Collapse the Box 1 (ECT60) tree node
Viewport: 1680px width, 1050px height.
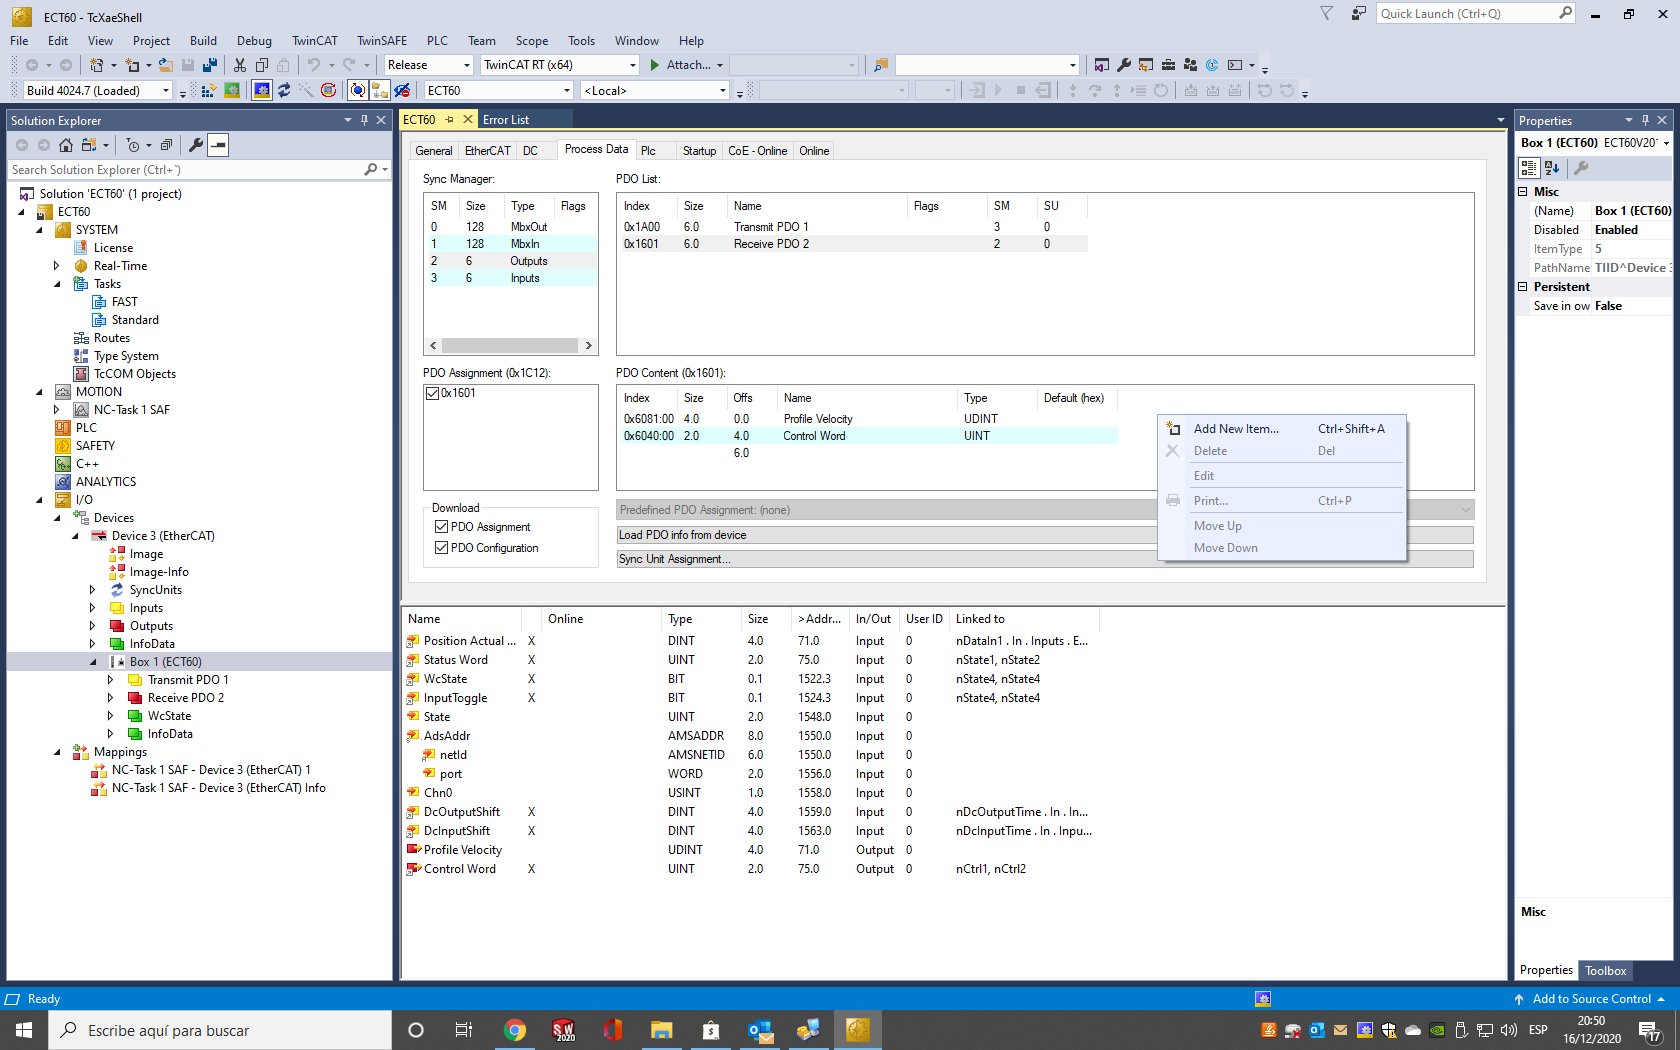point(93,662)
